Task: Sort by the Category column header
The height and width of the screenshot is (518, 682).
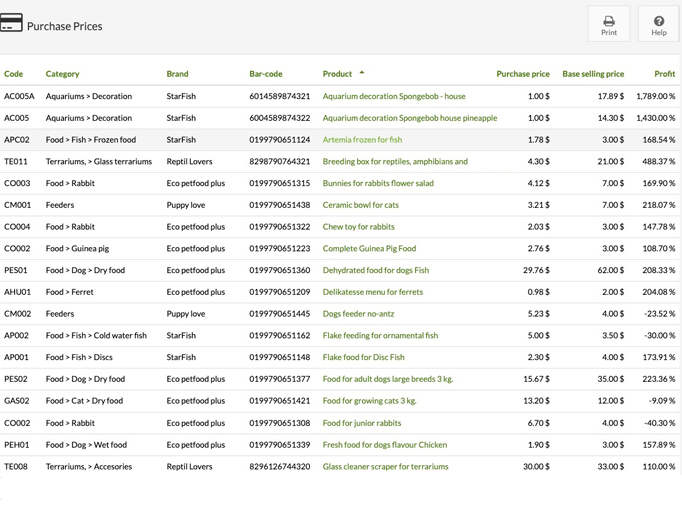Action: [63, 74]
